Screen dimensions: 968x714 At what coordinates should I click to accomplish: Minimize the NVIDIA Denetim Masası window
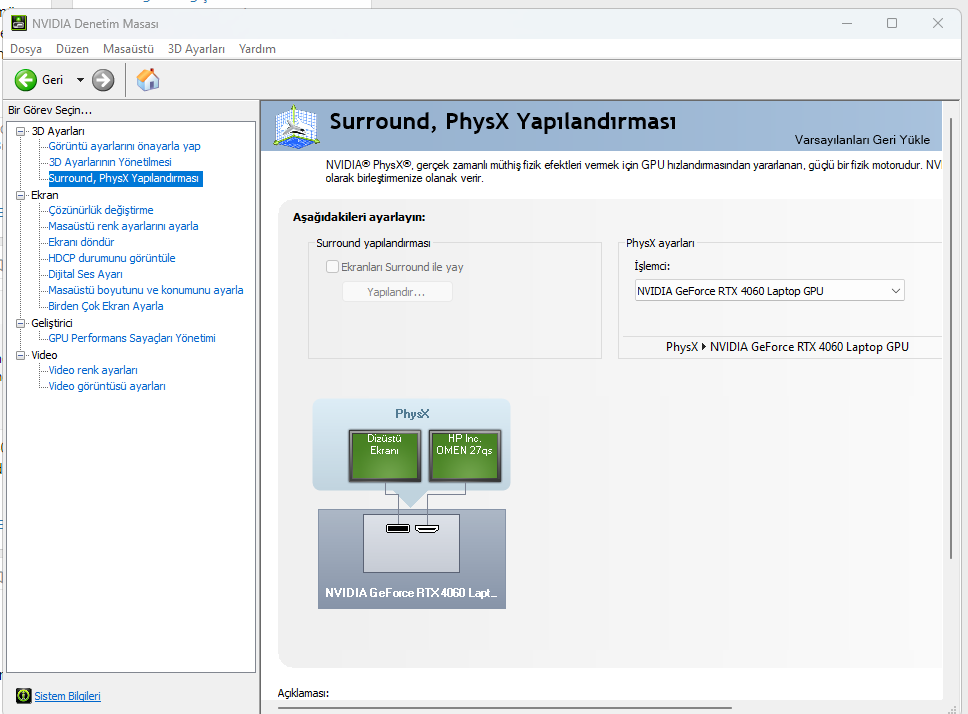[x=847, y=23]
